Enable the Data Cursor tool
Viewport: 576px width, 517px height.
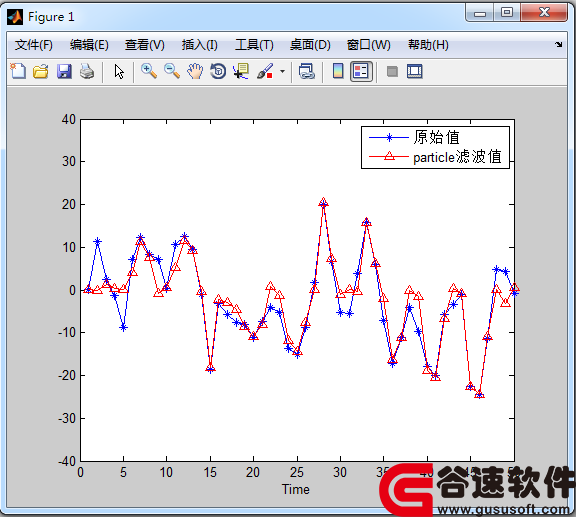[241, 71]
